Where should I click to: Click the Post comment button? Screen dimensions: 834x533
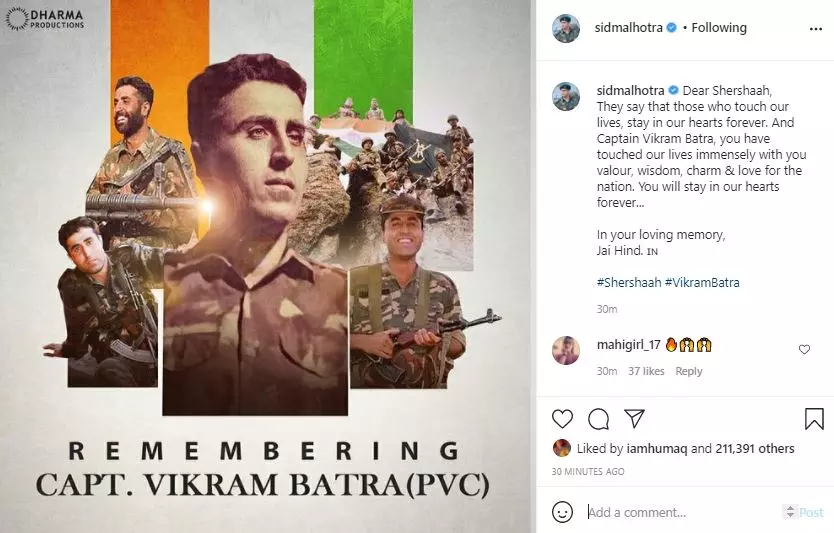pyautogui.click(x=811, y=512)
